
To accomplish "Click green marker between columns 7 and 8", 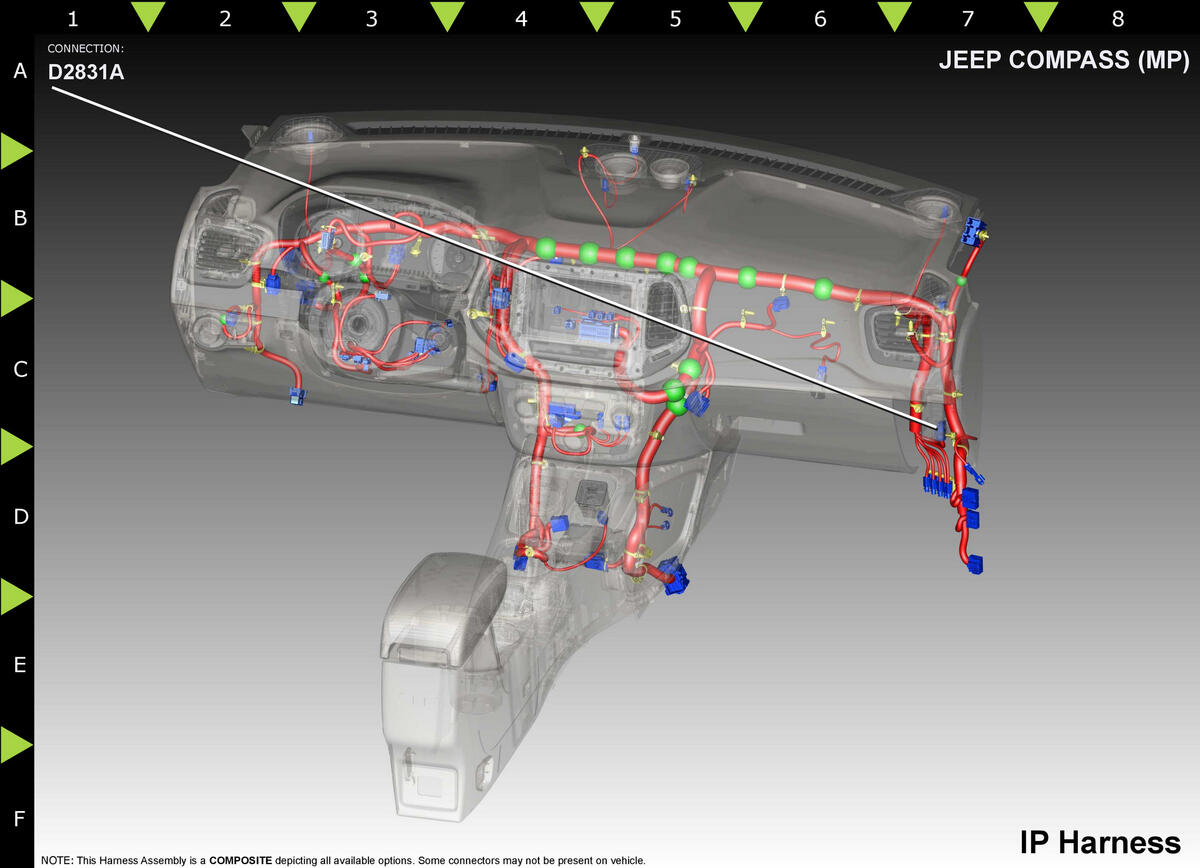I will pyautogui.click(x=1042, y=14).
